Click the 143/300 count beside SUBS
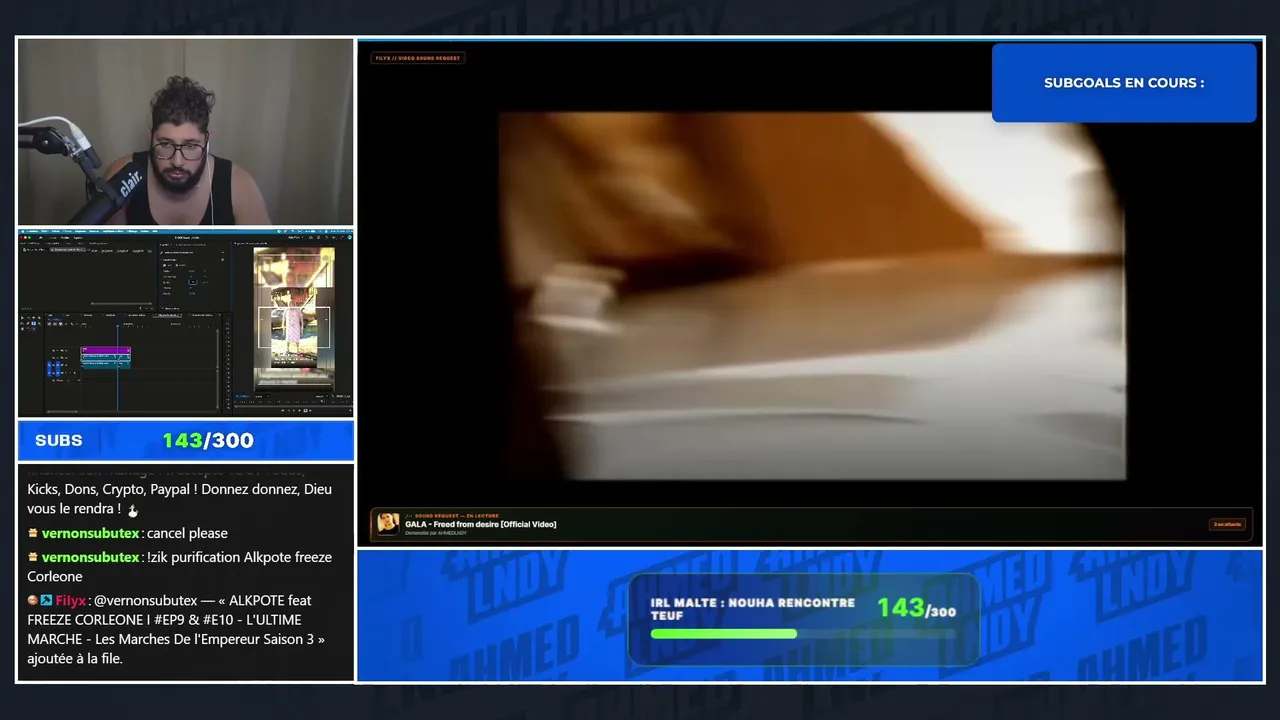Viewport: 1280px width, 720px height. tap(208, 441)
